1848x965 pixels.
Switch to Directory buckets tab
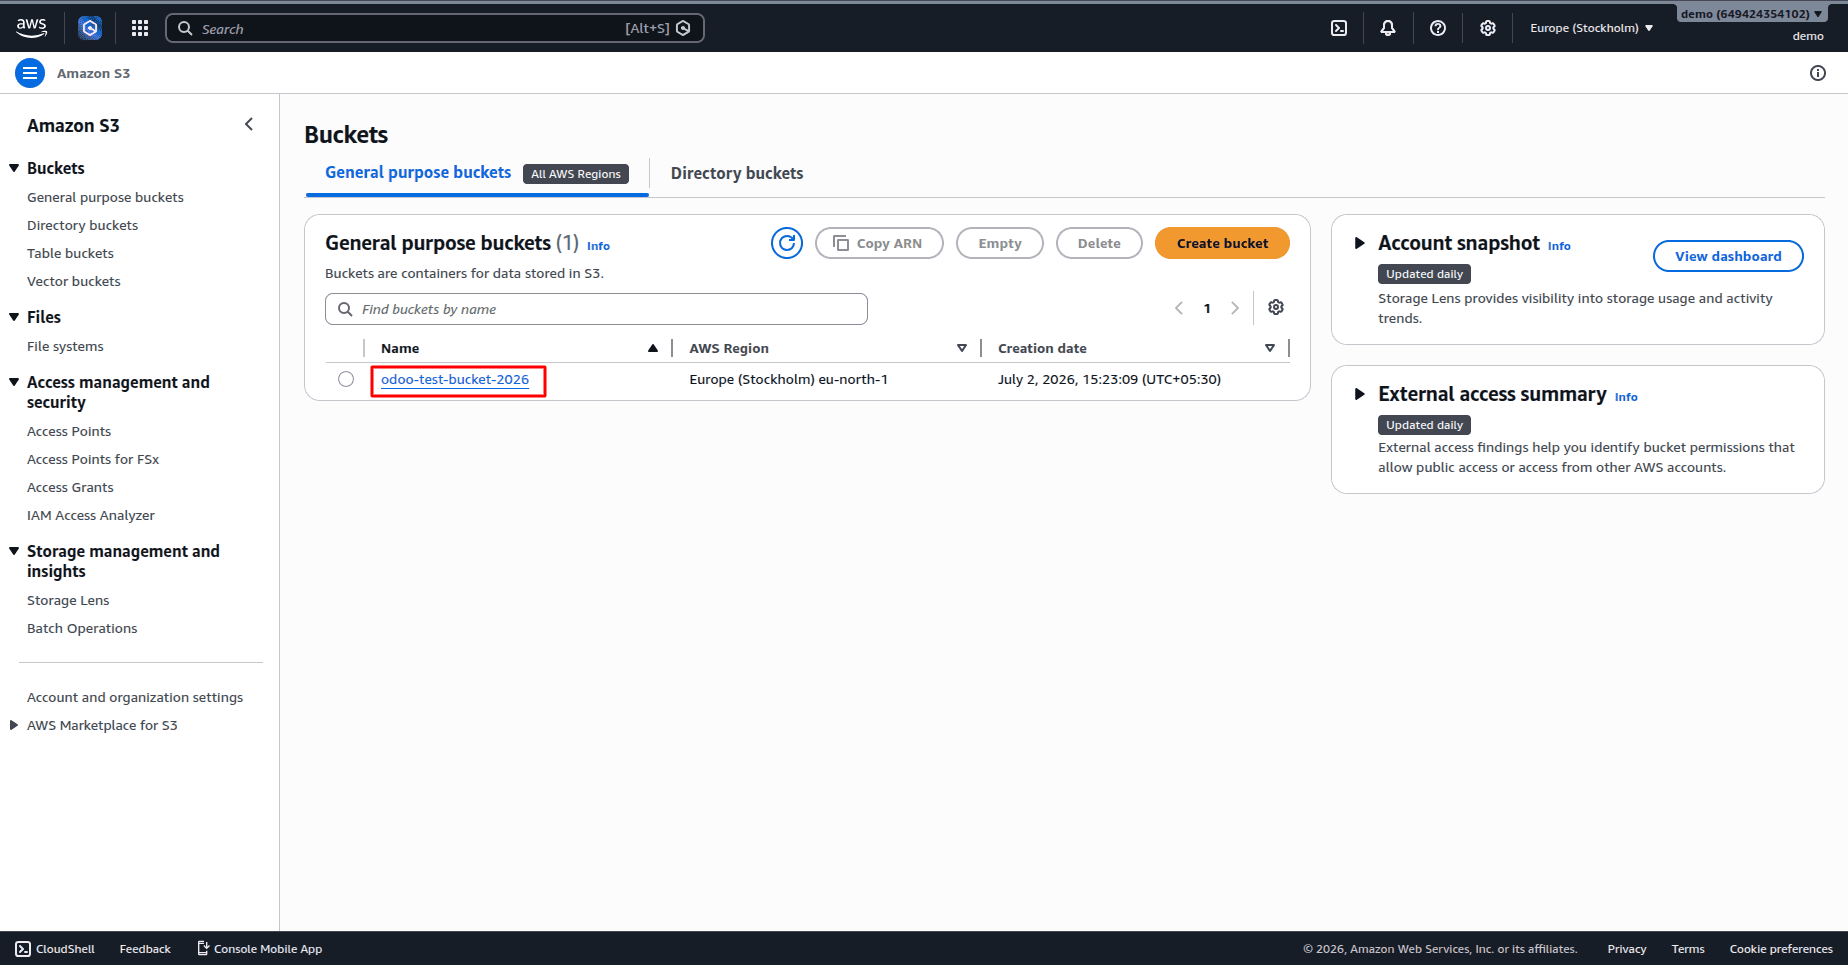pos(737,173)
